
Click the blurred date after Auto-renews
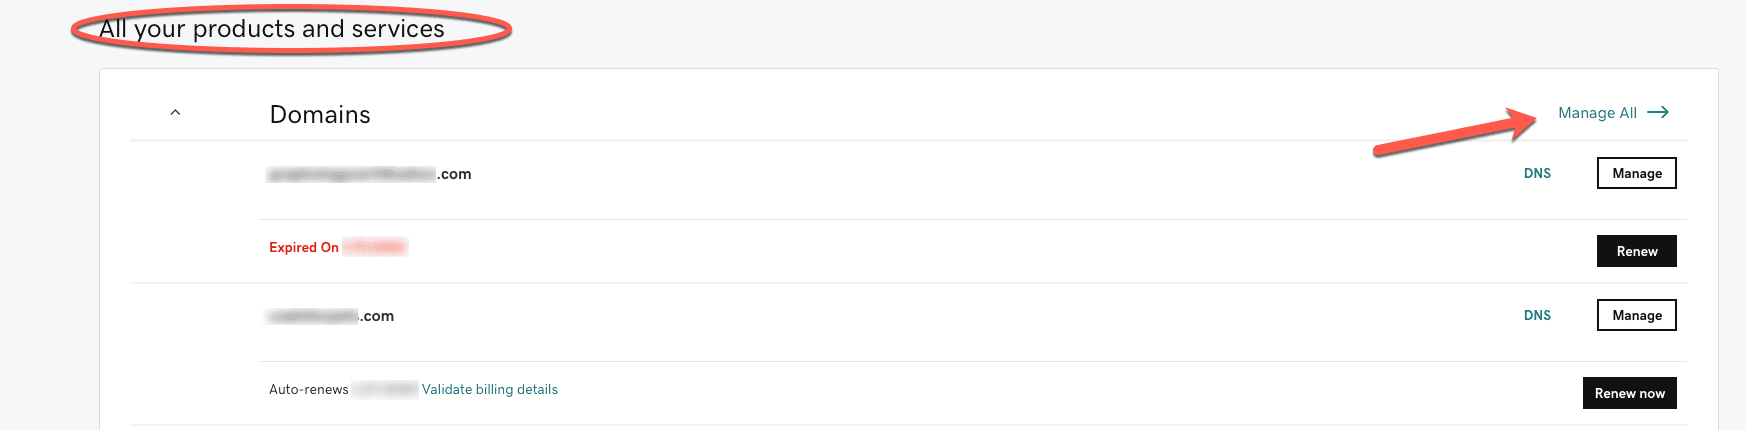click(x=385, y=389)
